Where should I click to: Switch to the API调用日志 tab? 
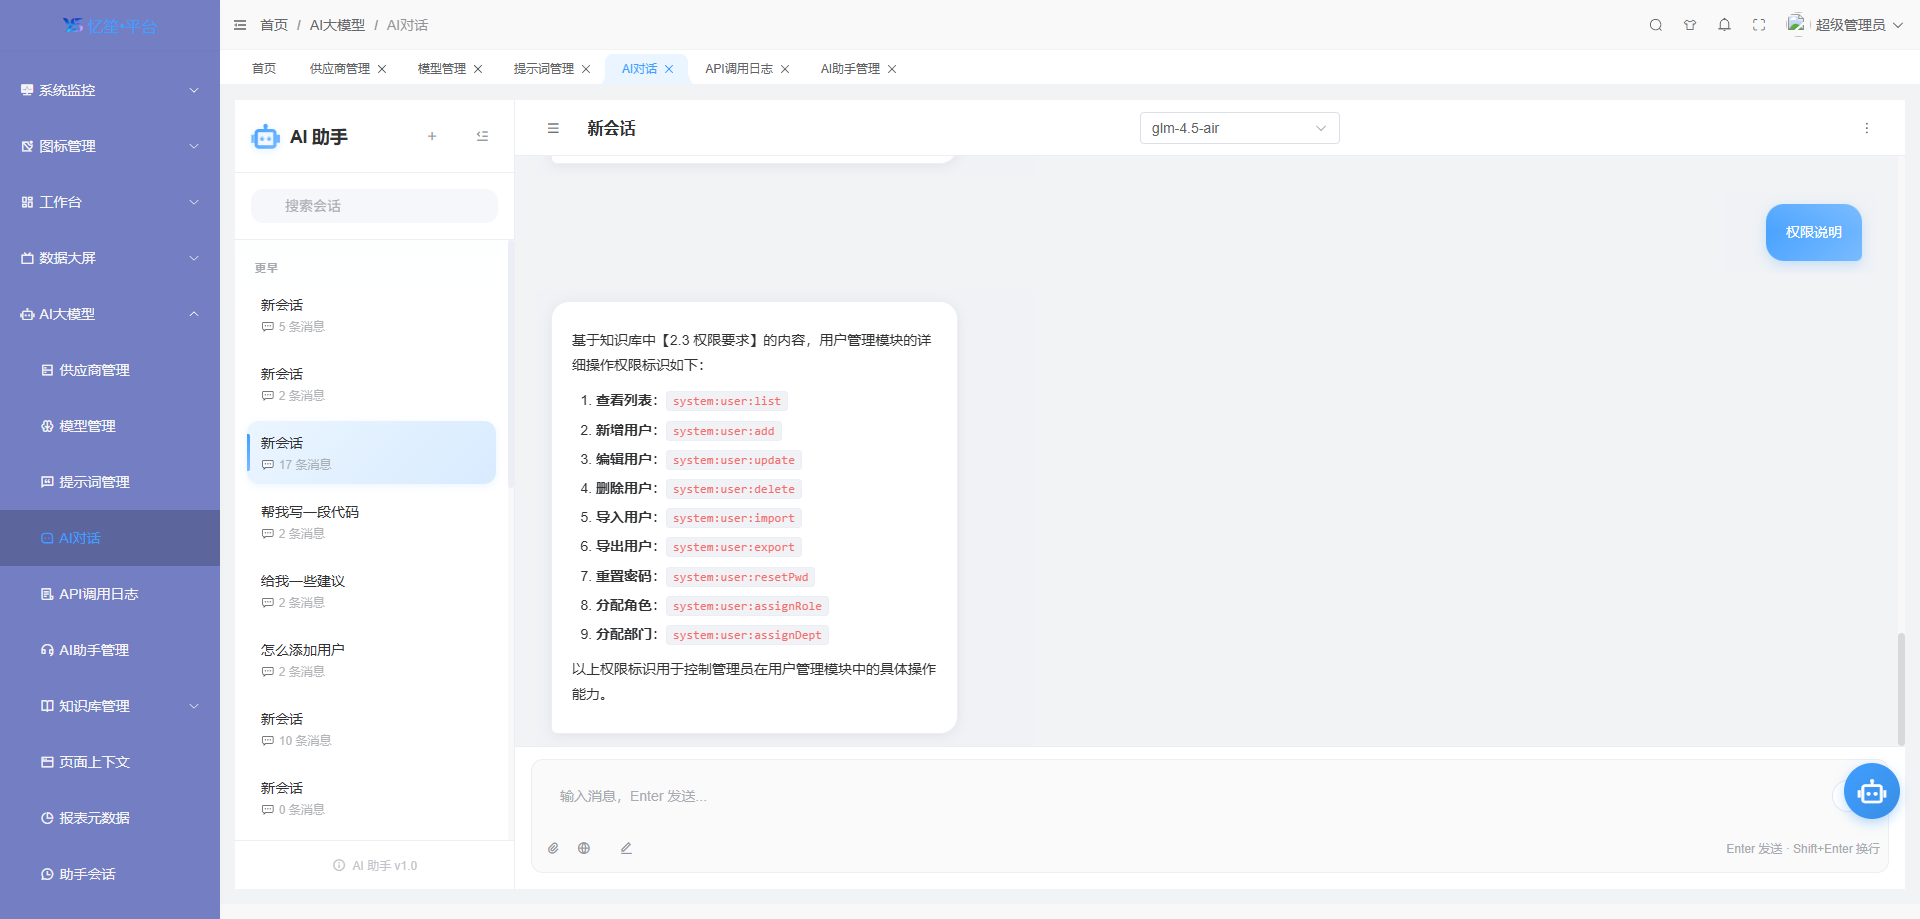click(x=739, y=69)
